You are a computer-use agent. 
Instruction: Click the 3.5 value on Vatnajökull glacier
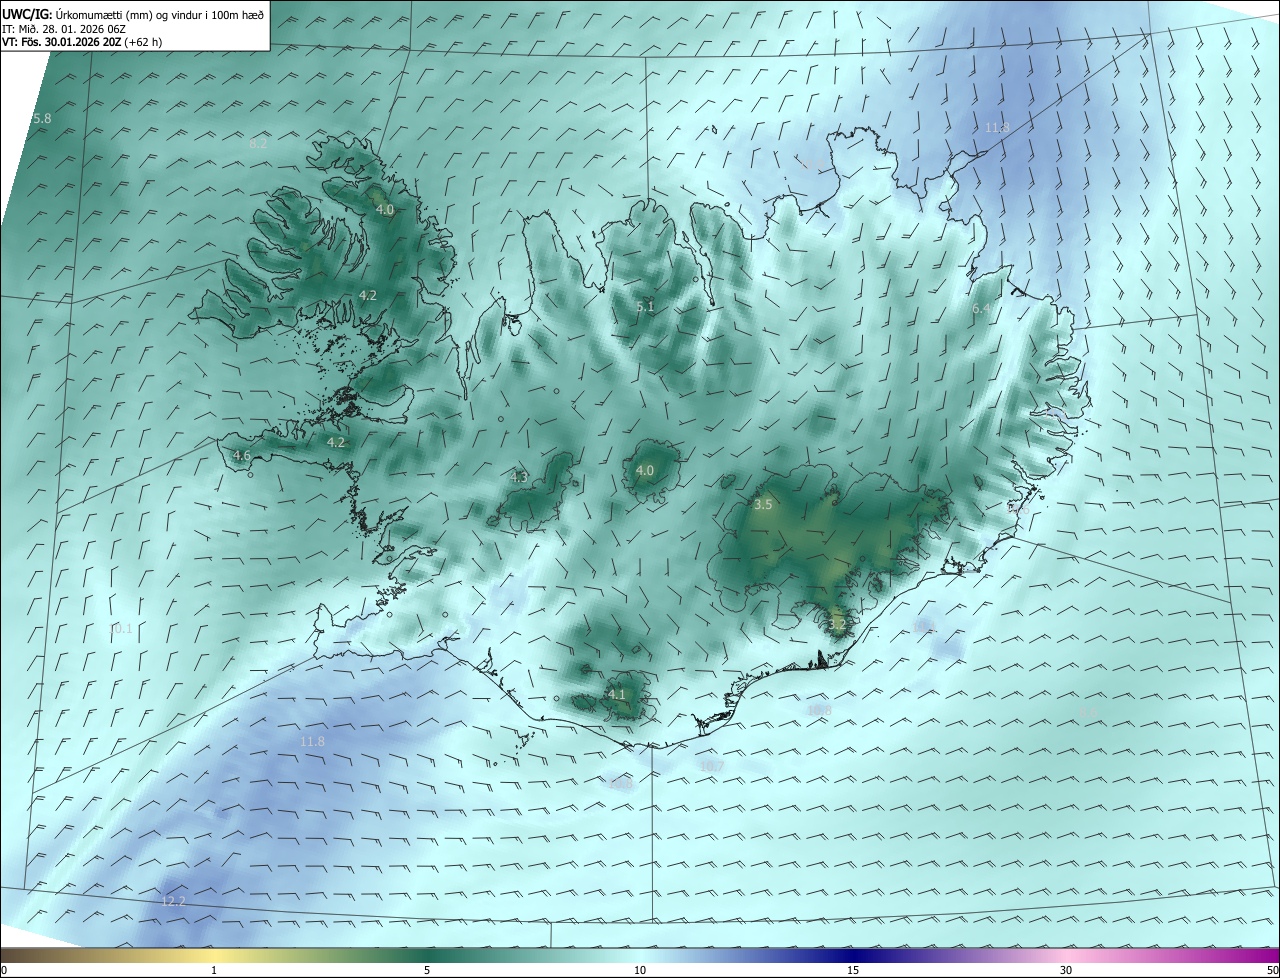pyautogui.click(x=763, y=505)
